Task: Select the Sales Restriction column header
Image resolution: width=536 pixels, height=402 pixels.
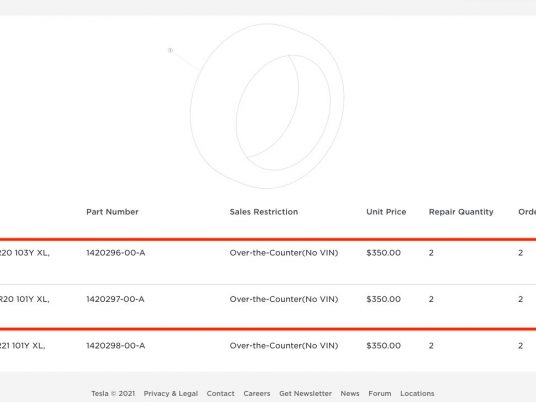Action: [x=264, y=212]
